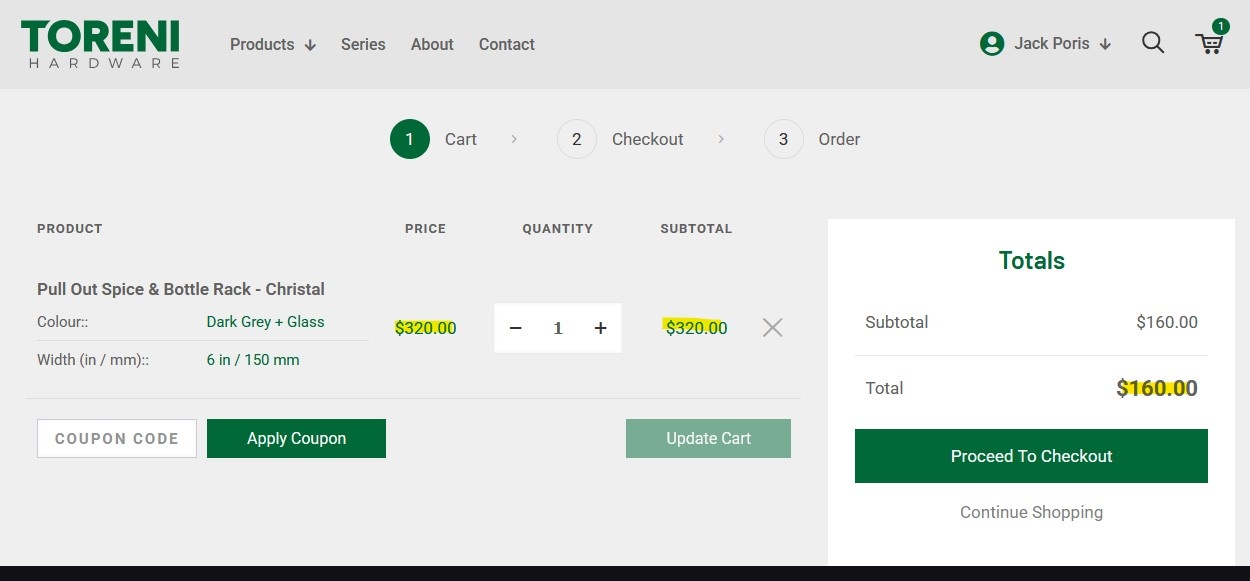This screenshot has width=1250, height=581.
Task: Remove the Spice Rack item with X
Action: tap(772, 328)
